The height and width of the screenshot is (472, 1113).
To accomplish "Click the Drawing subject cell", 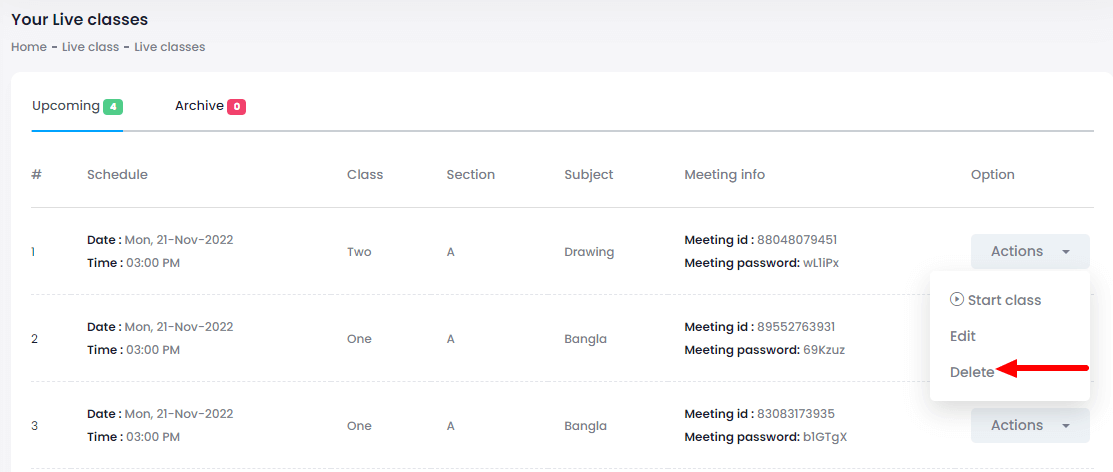I will (589, 252).
